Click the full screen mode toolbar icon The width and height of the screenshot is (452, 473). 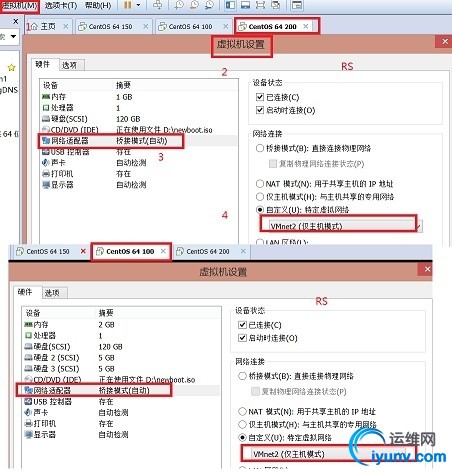click(260, 5)
